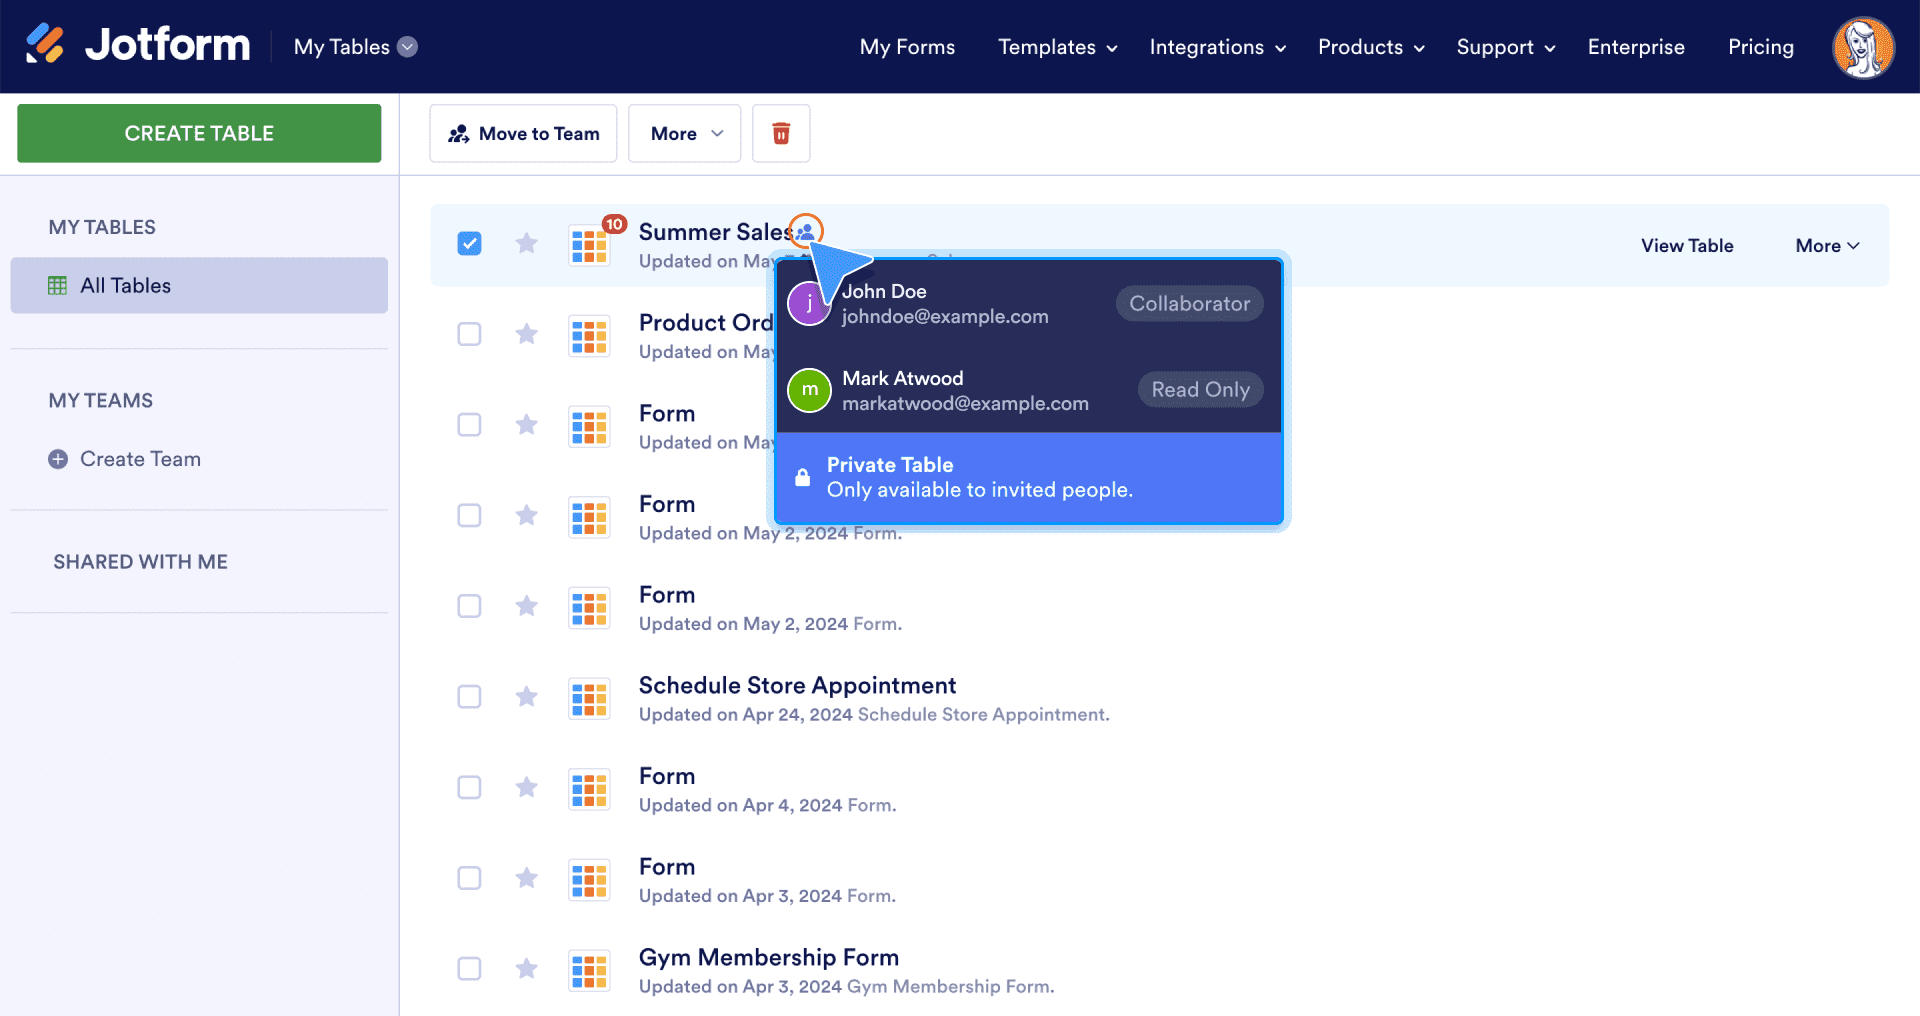Click View Table for Summer Sales
Screen dimensions: 1920x1016
pos(1686,246)
